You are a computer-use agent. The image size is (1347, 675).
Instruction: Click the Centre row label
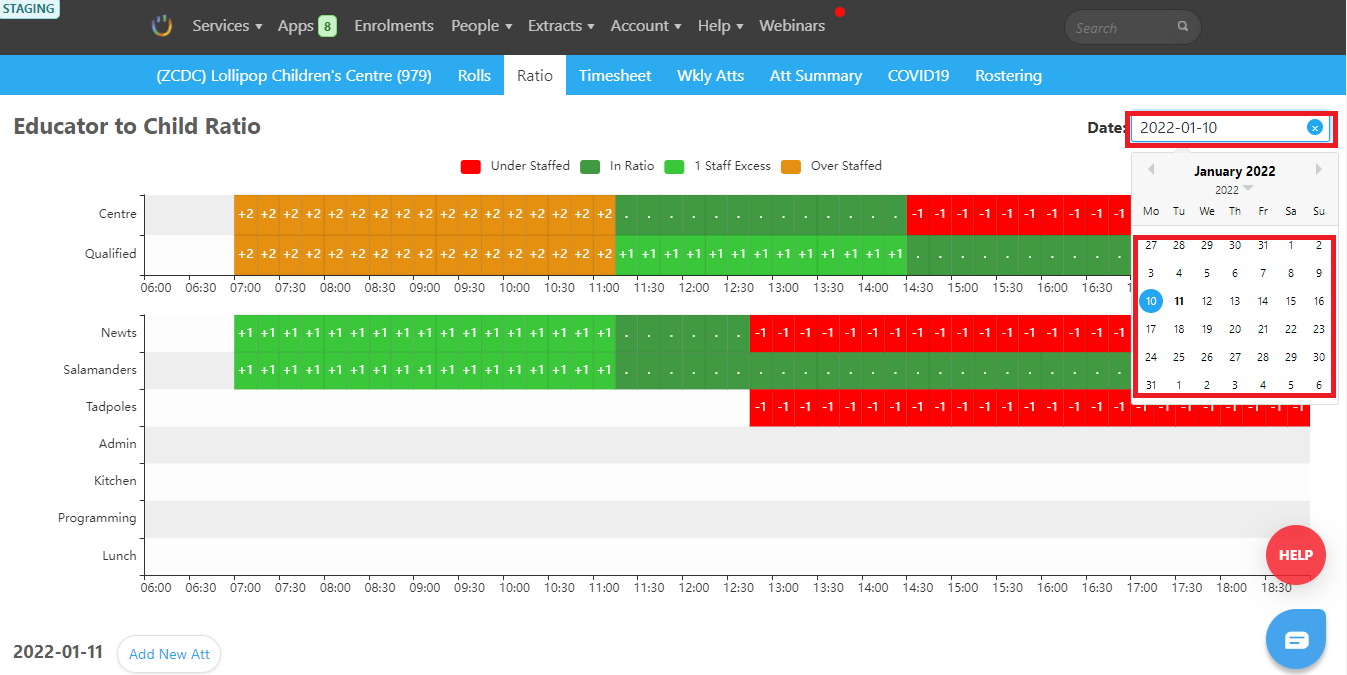tap(118, 214)
